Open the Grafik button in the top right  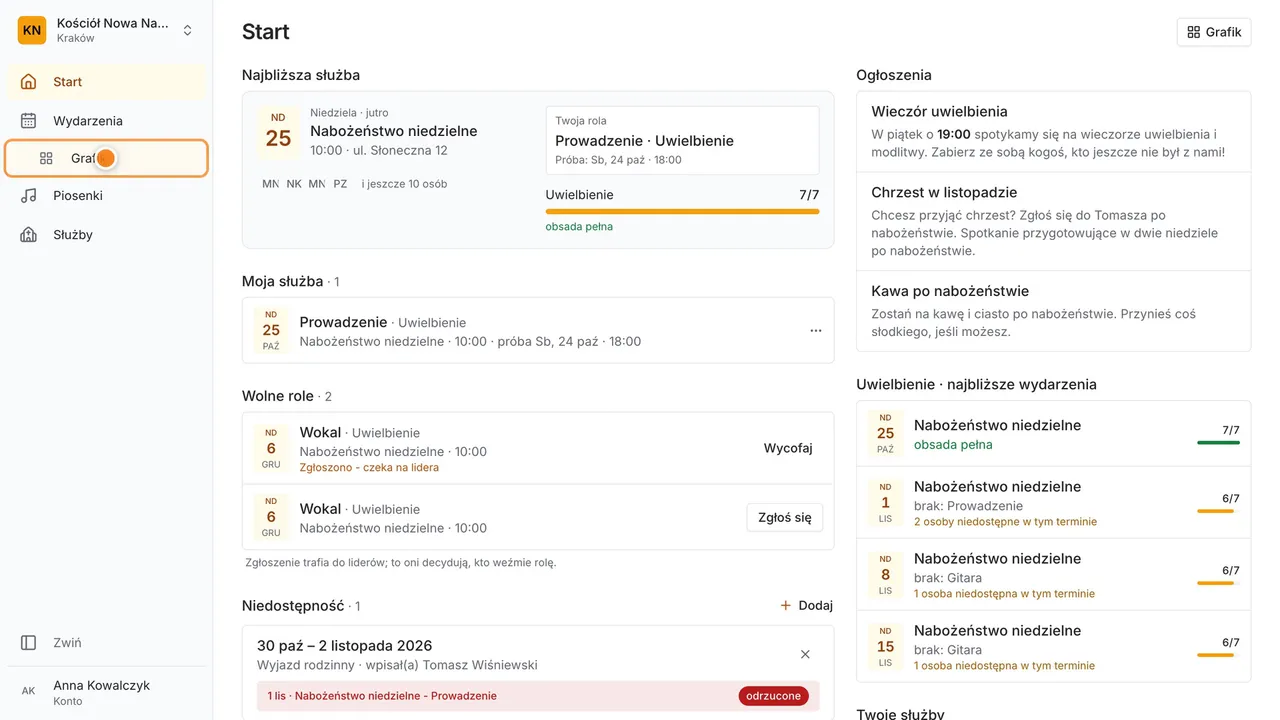tap(1214, 32)
